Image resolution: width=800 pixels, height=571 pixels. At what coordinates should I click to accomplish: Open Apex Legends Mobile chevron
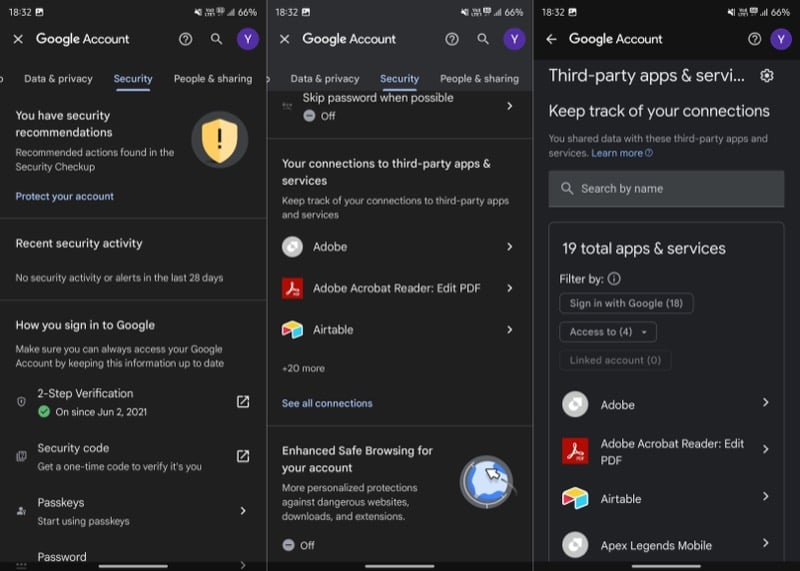[765, 543]
